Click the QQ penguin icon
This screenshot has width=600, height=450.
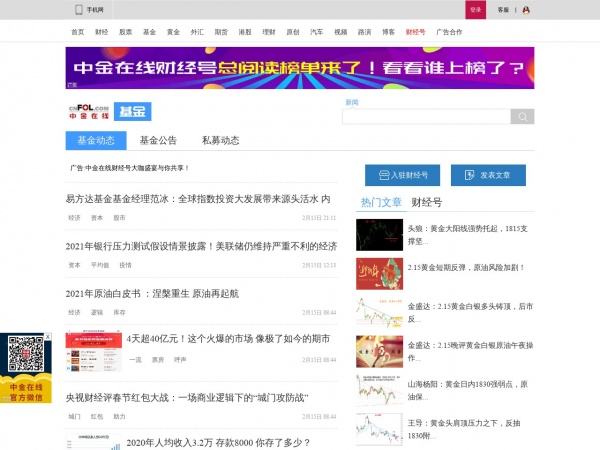coord(526,10)
